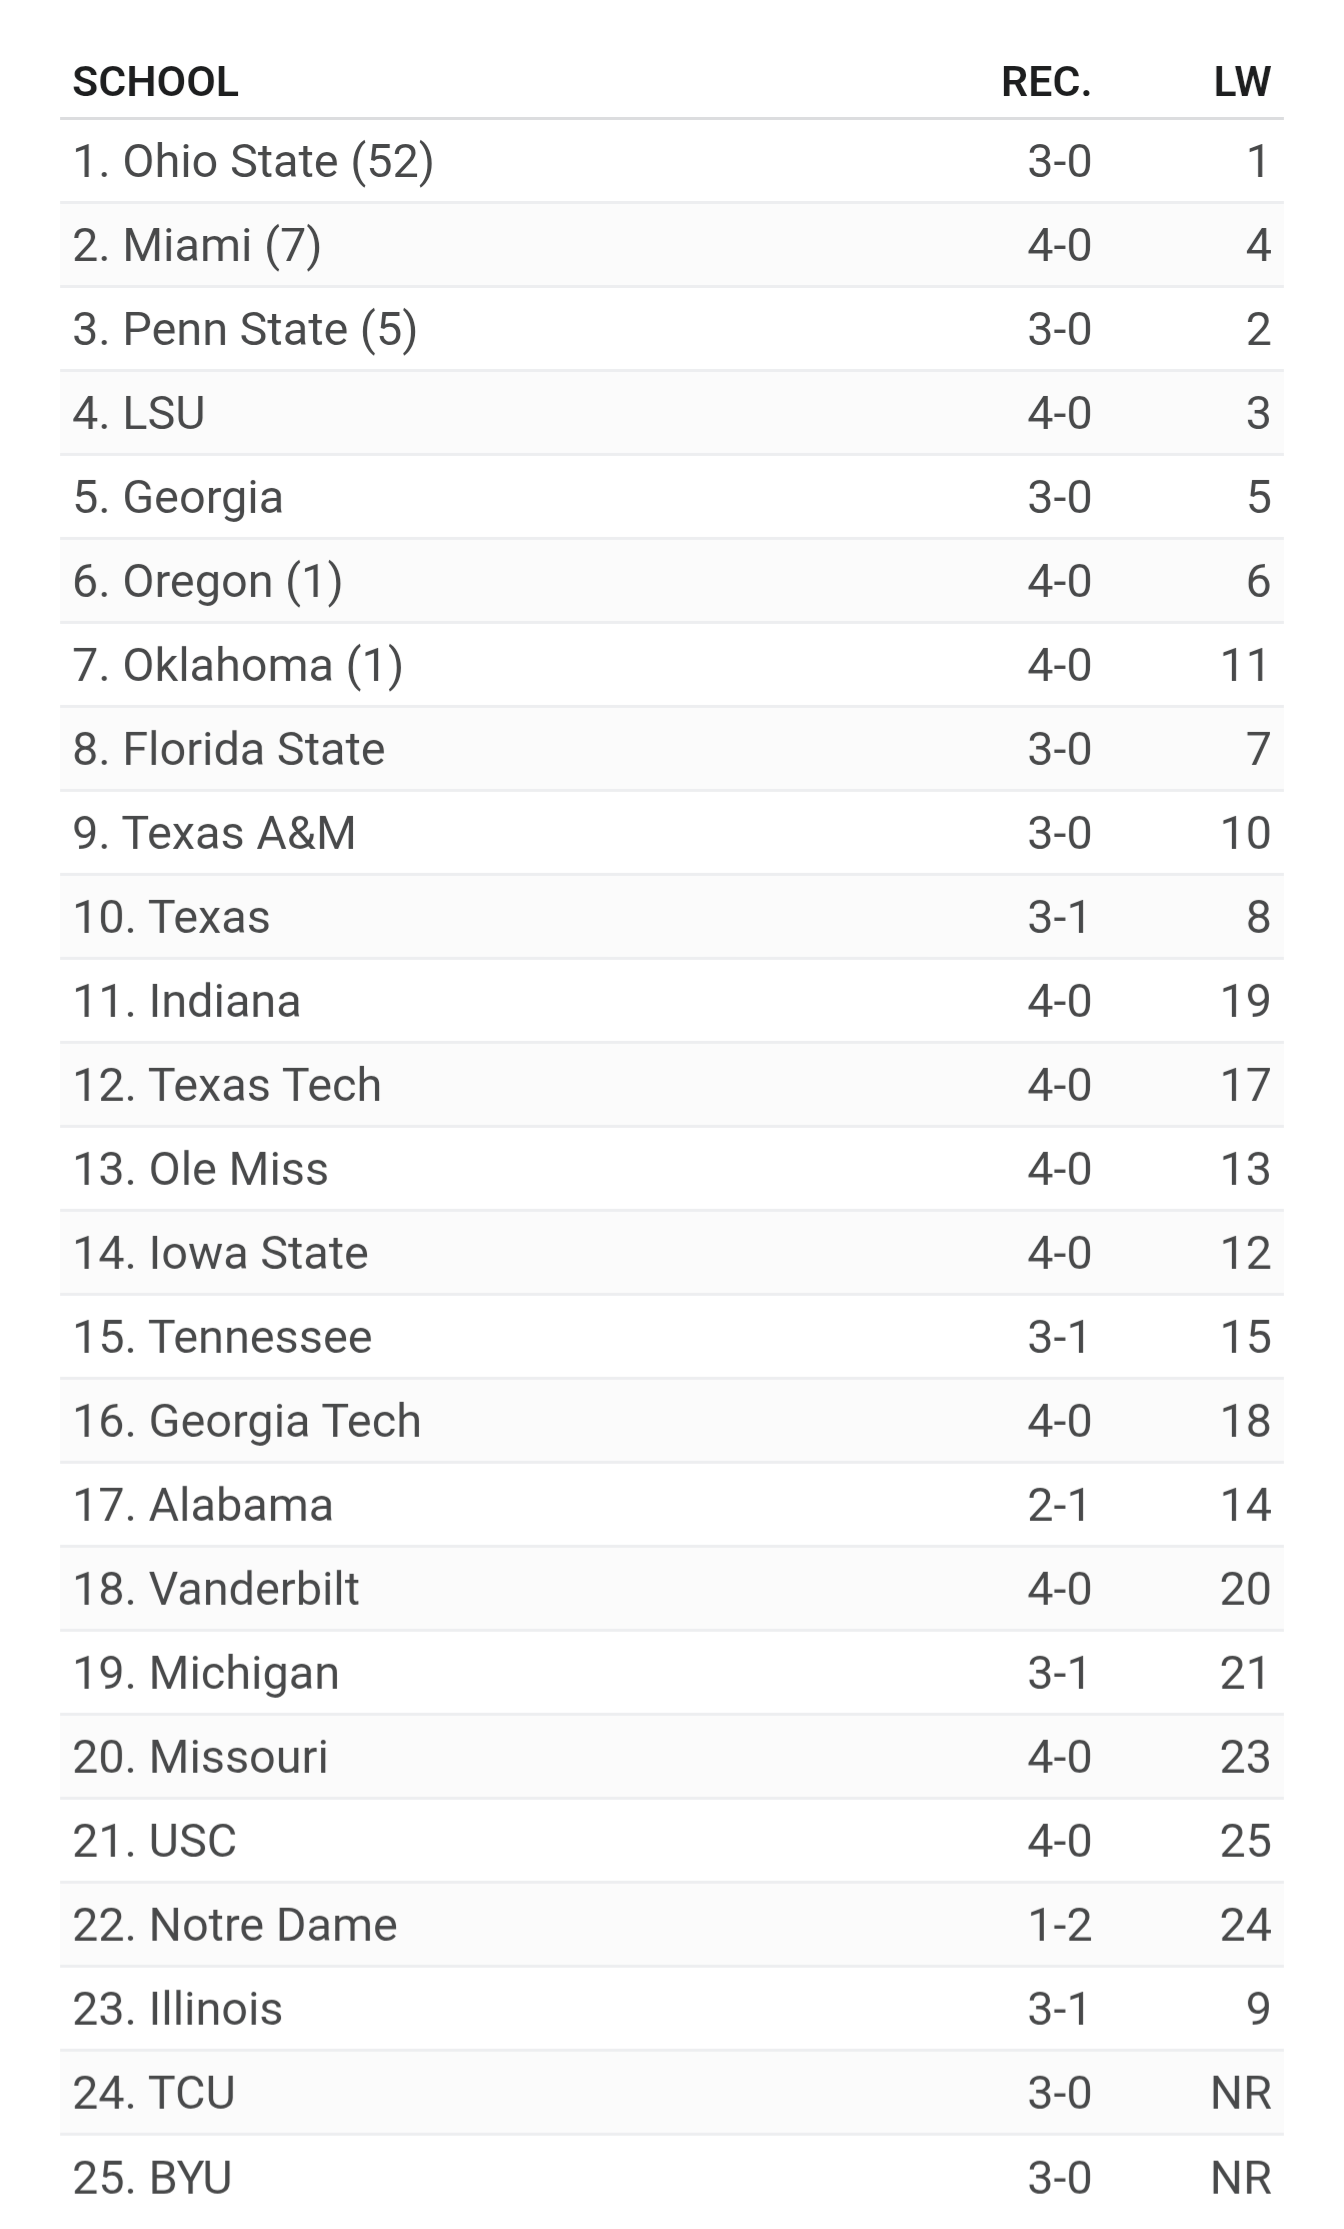The width and height of the screenshot is (1344, 2229).
Task: Select the Oklahoma (1) school name
Action: (238, 666)
